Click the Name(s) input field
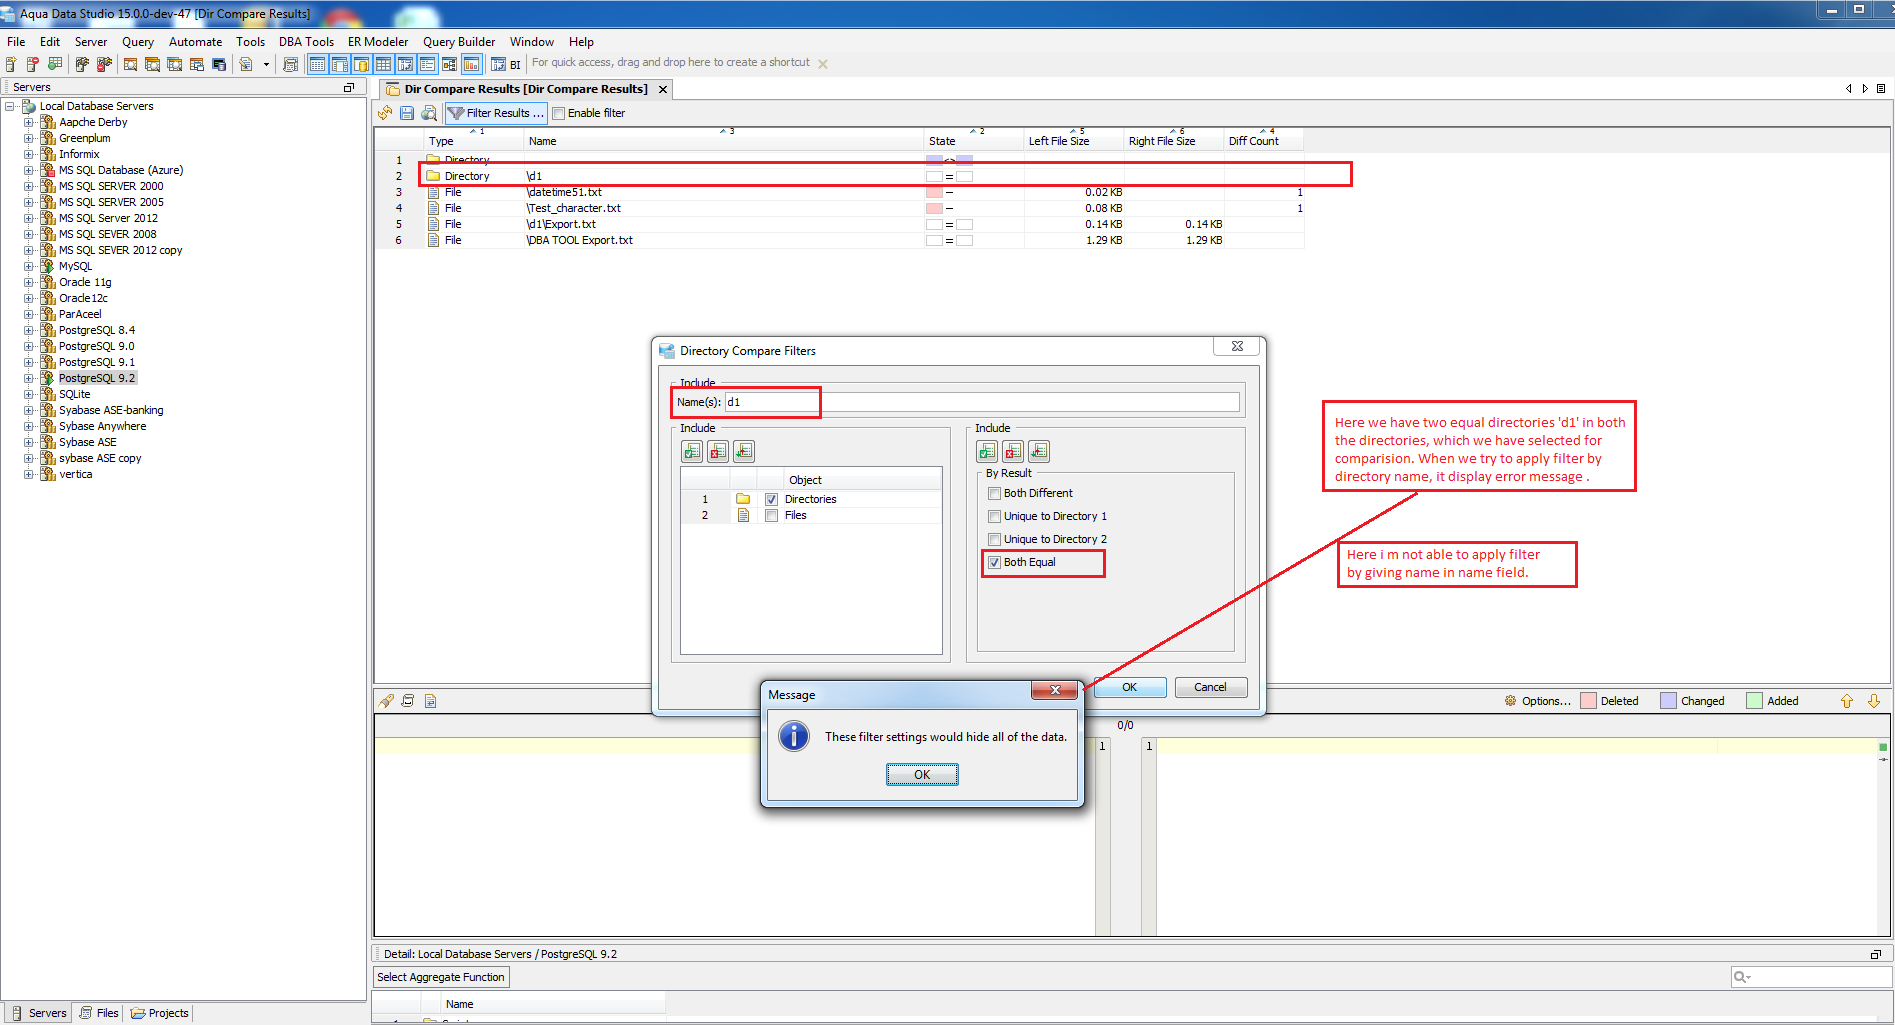The width and height of the screenshot is (1895, 1025). tap(982, 402)
